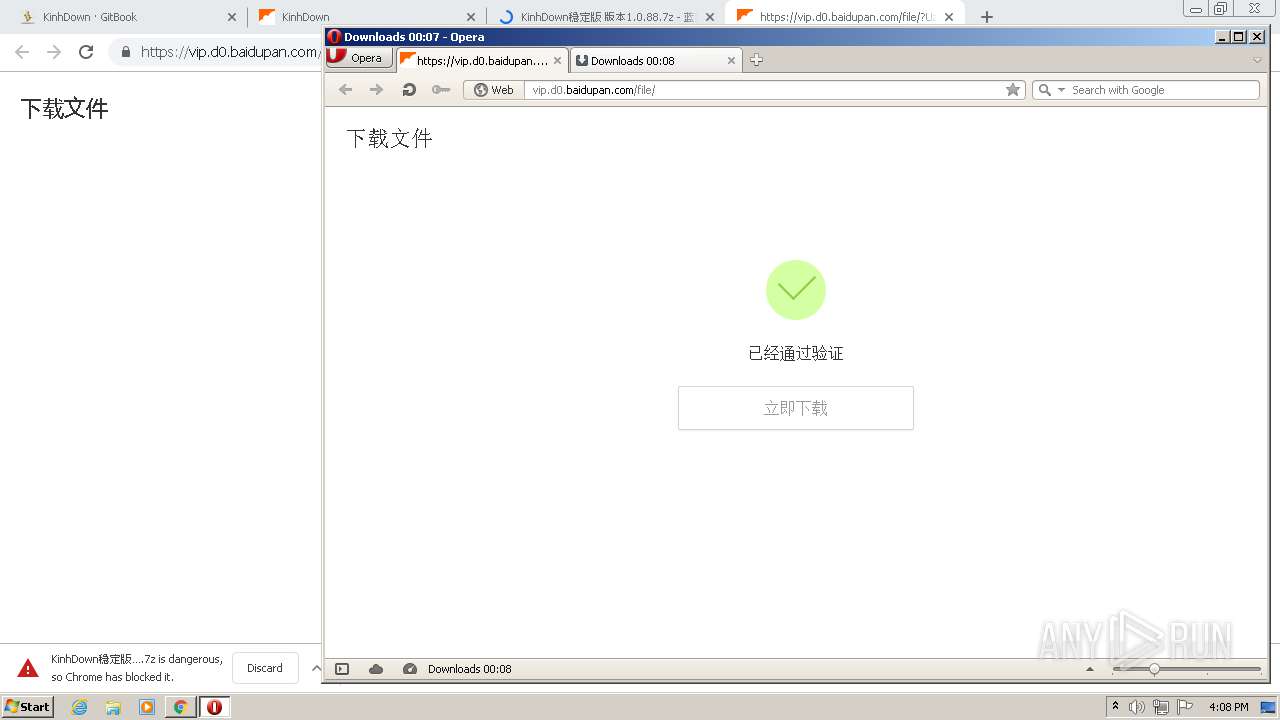The image size is (1280, 720).
Task: Select the vip.d0.baidupan Opera tab
Action: [482, 60]
